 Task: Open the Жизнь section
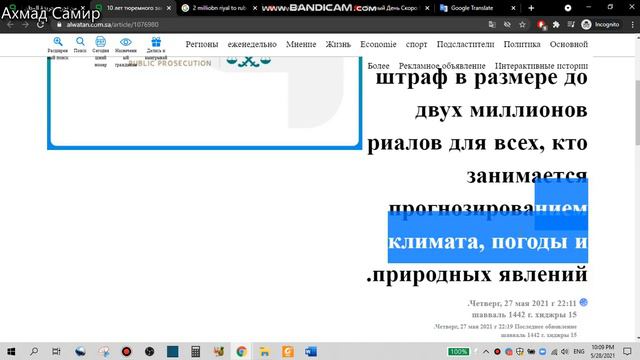point(338,44)
